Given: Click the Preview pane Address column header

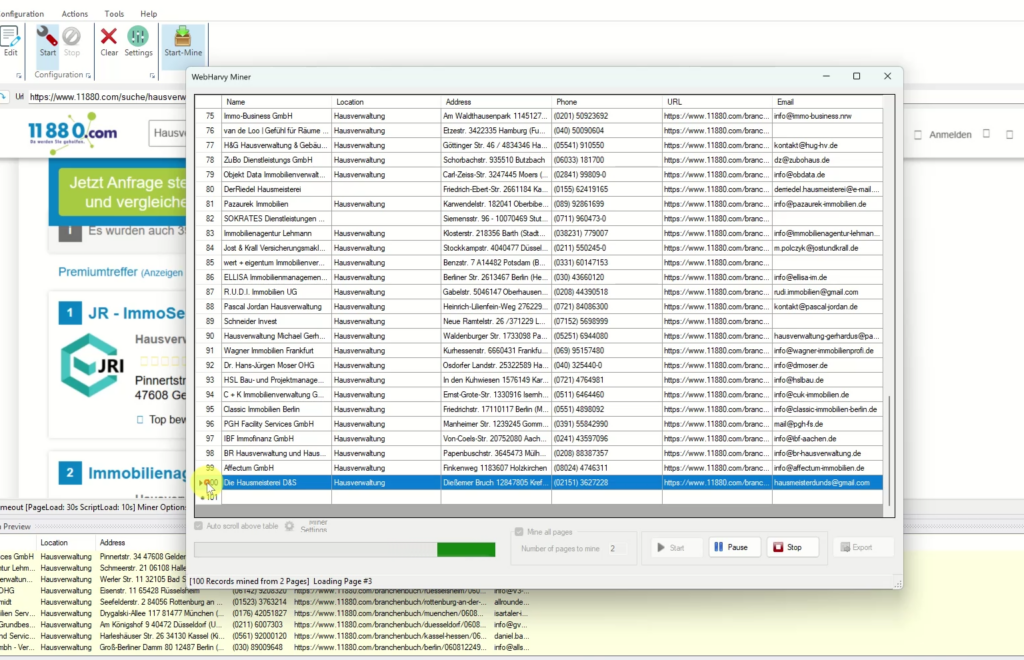Looking at the screenshot, I should [x=112, y=542].
